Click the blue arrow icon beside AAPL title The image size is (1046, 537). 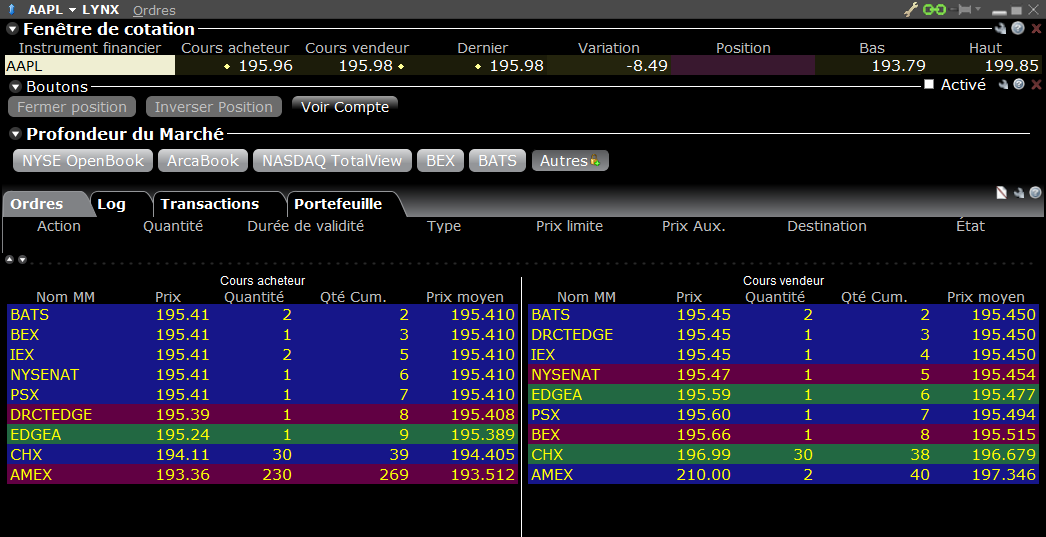(x=10, y=9)
